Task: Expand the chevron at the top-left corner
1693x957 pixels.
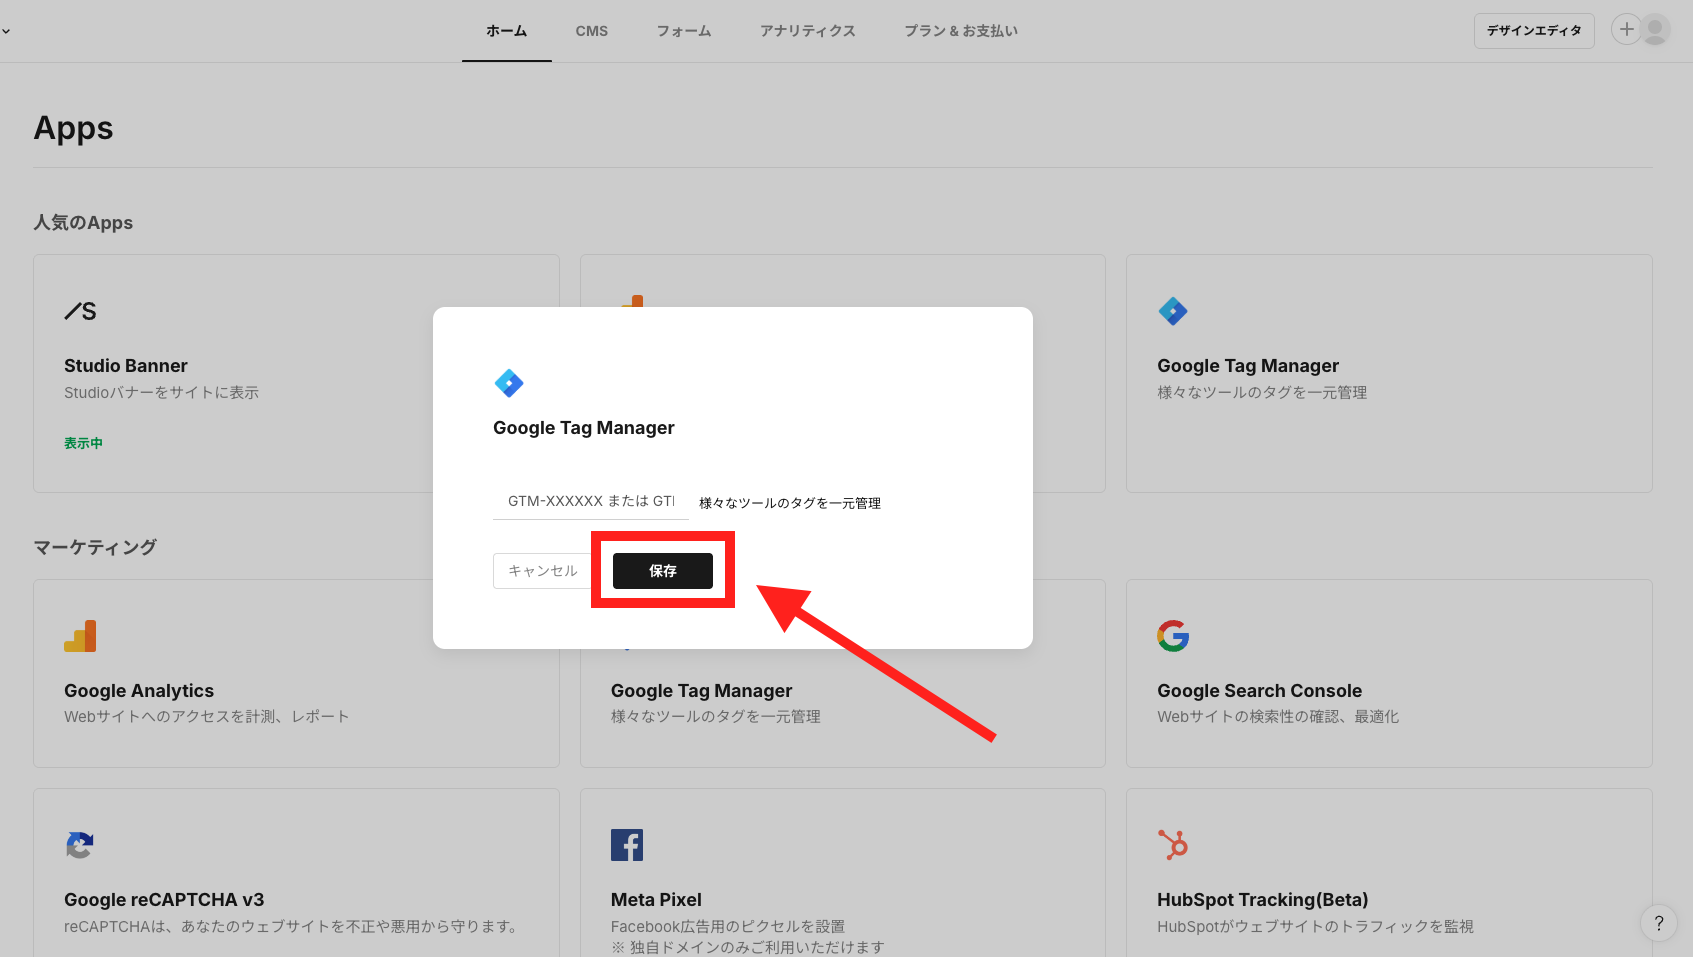Action: 6,30
